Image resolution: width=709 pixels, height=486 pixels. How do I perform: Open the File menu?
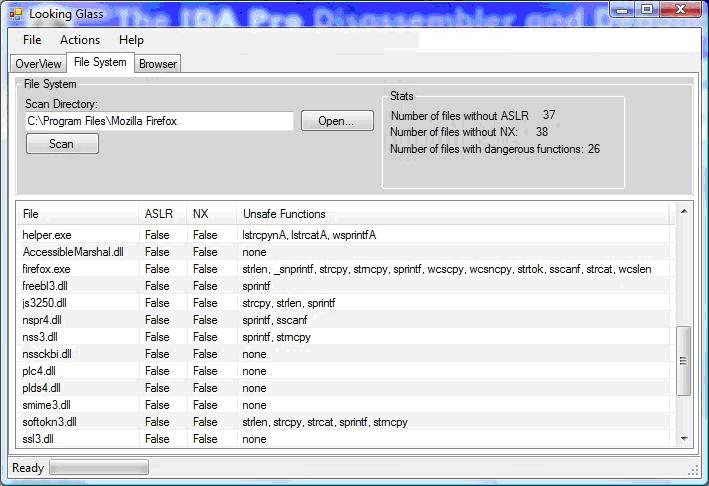(x=32, y=40)
